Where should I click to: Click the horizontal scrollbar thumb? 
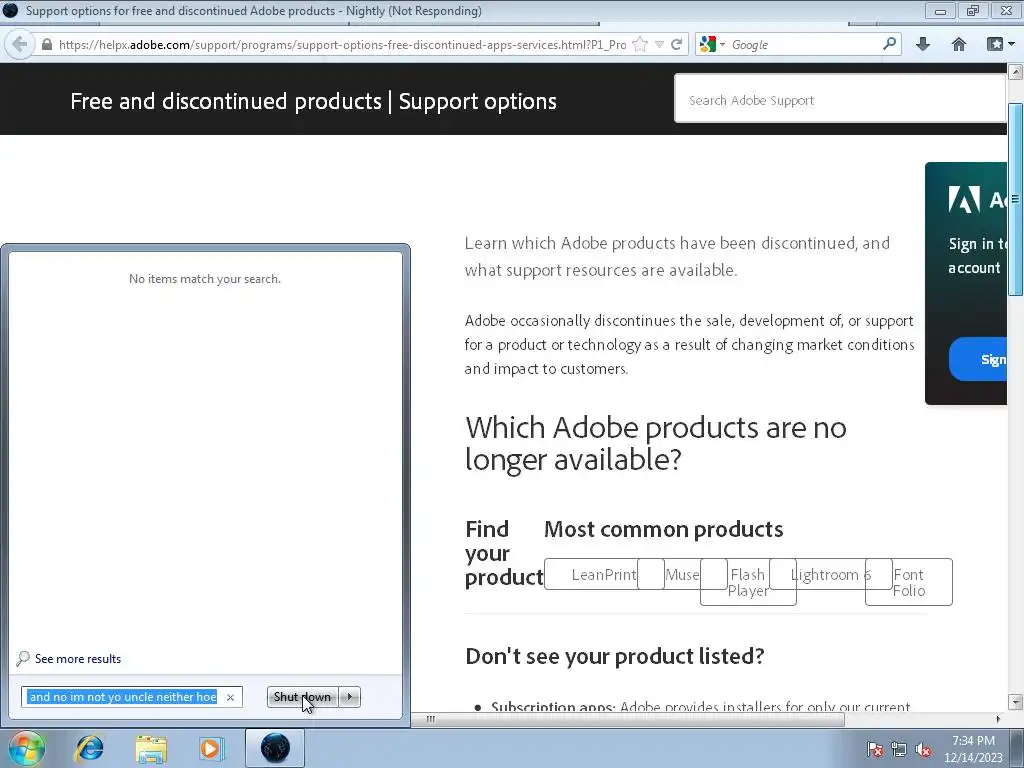(627, 719)
